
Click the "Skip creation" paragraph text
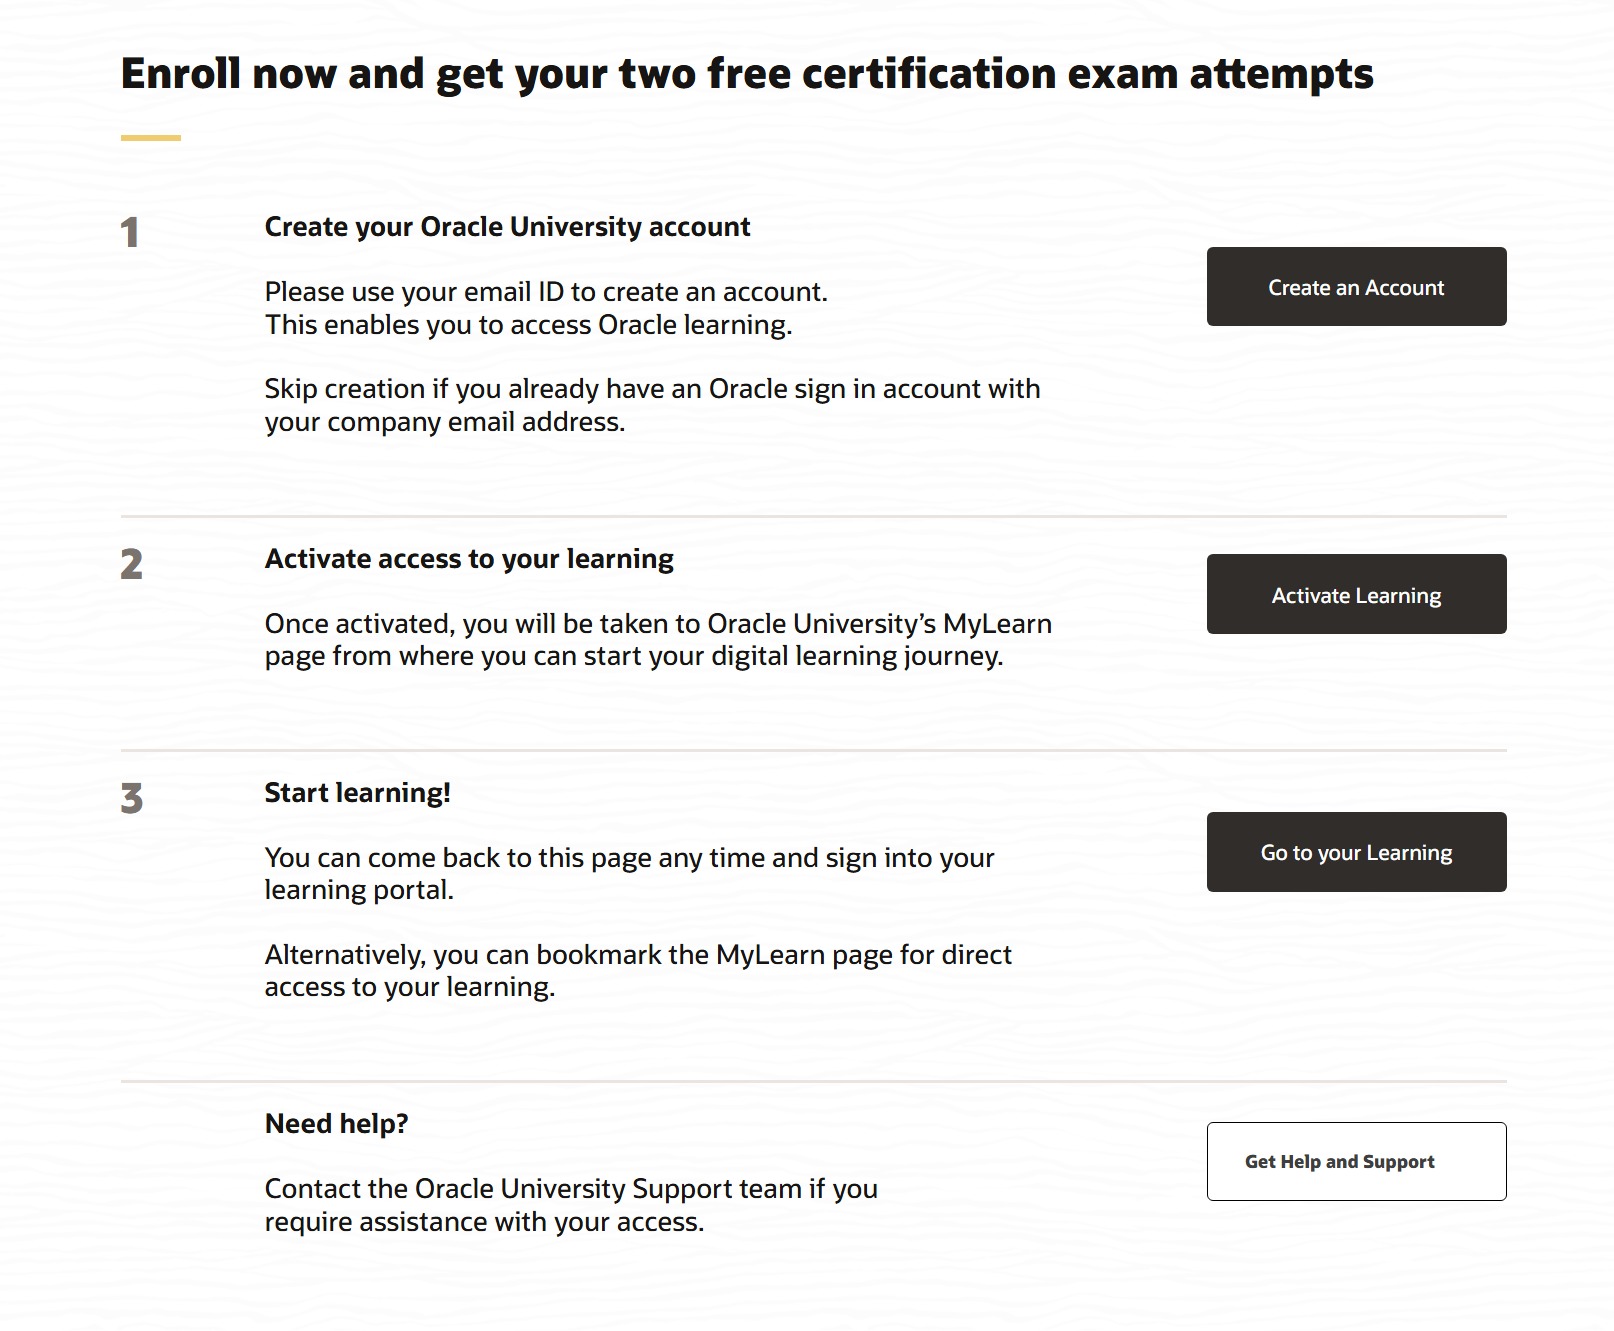[652, 405]
